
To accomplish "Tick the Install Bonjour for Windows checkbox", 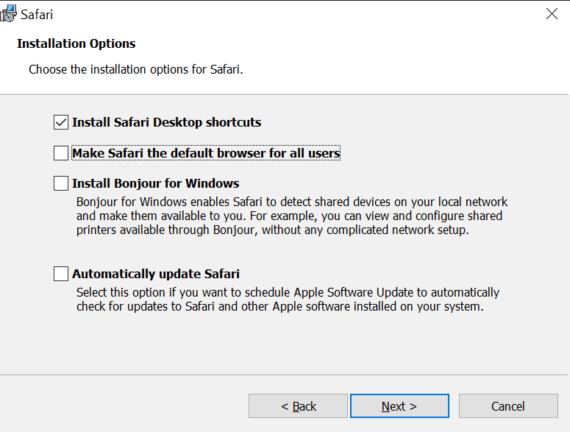I will click(x=61, y=183).
